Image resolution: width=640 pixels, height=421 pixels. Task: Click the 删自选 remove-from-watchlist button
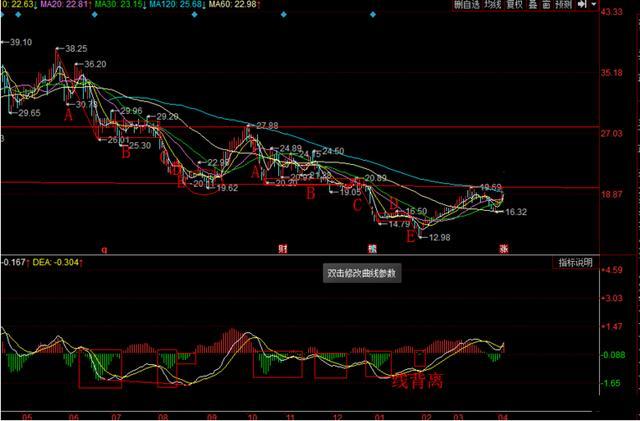point(467,5)
